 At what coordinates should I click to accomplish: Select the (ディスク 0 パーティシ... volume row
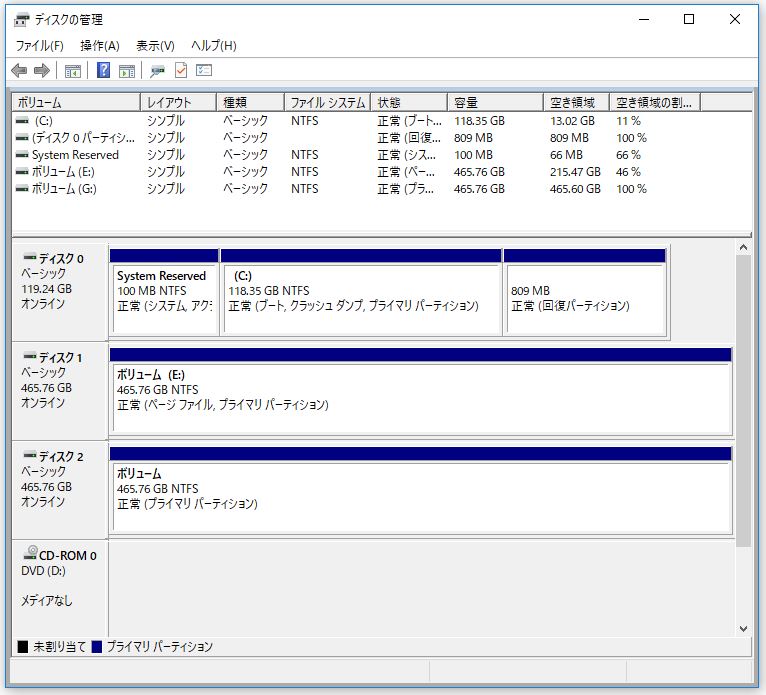pos(382,138)
